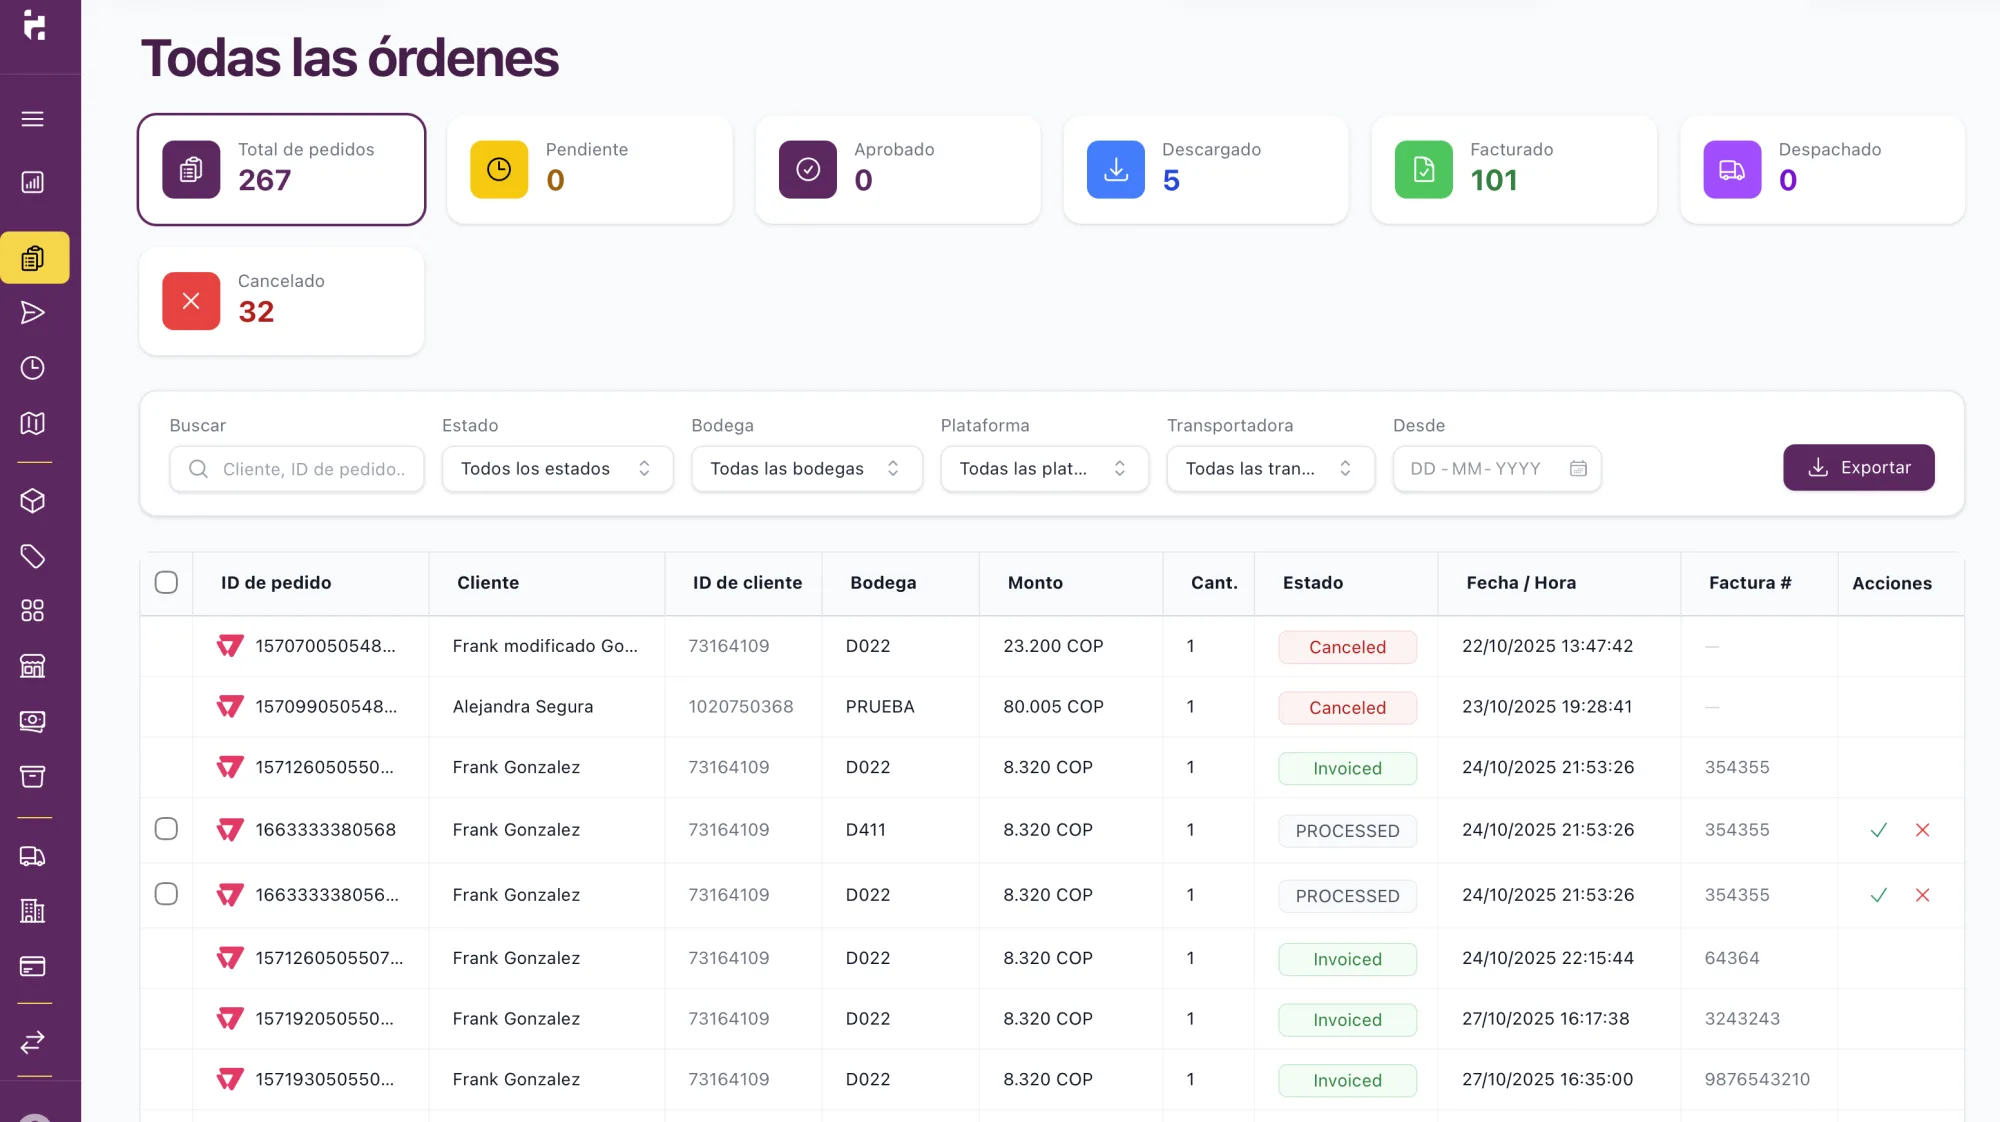Open the four-squares grid sidebar icon
Screen dimensions: 2000x1122
coord(33,610)
